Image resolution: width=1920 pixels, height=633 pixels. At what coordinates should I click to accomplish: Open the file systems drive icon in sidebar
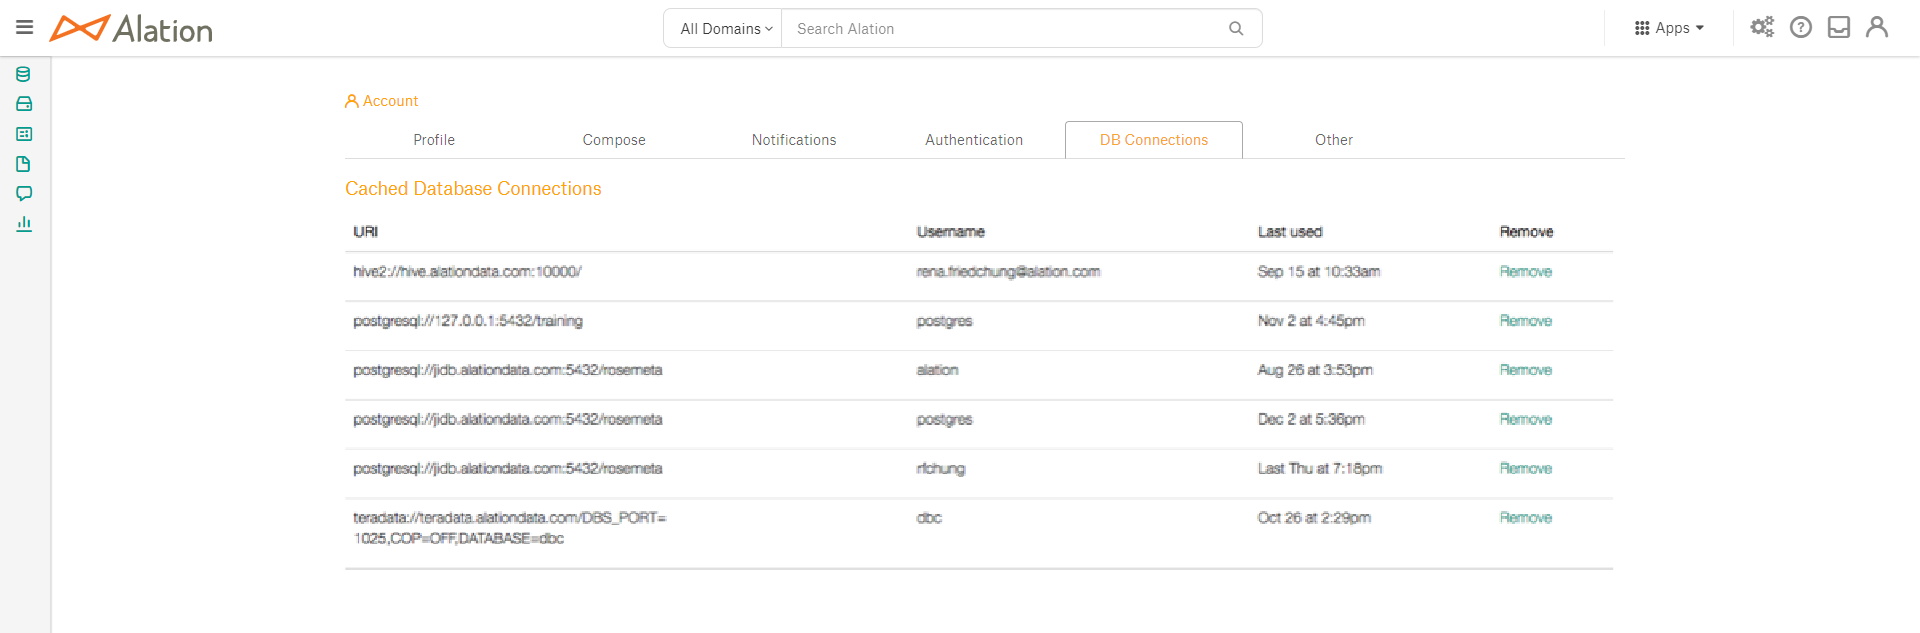[x=24, y=104]
